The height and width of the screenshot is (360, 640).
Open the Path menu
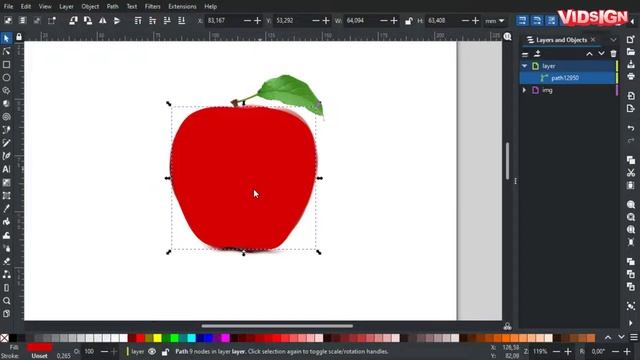tap(113, 7)
